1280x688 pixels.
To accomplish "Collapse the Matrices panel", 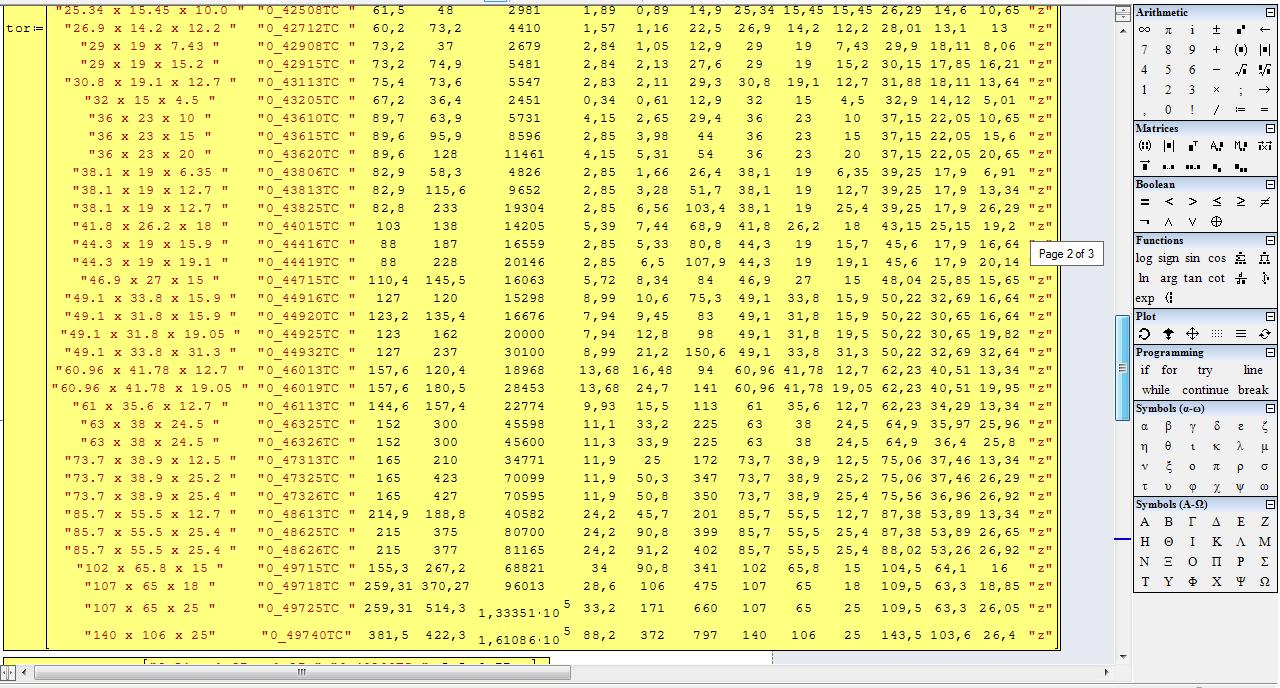I will pos(1270,129).
